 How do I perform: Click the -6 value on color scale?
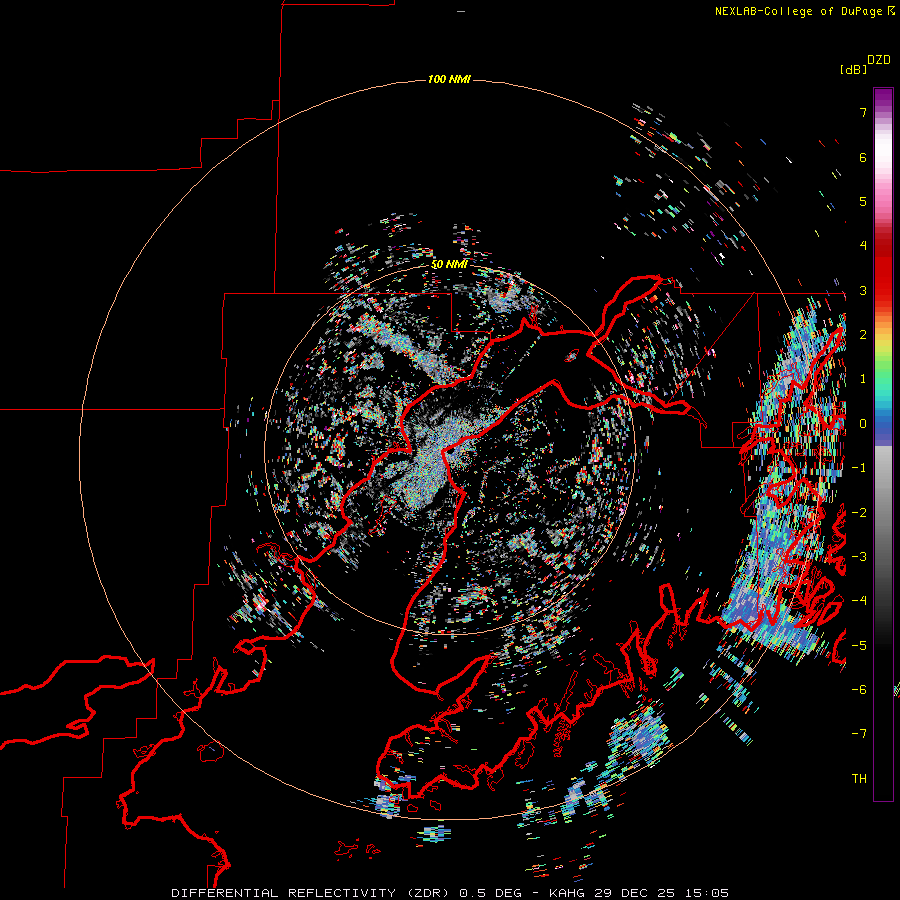(x=859, y=690)
